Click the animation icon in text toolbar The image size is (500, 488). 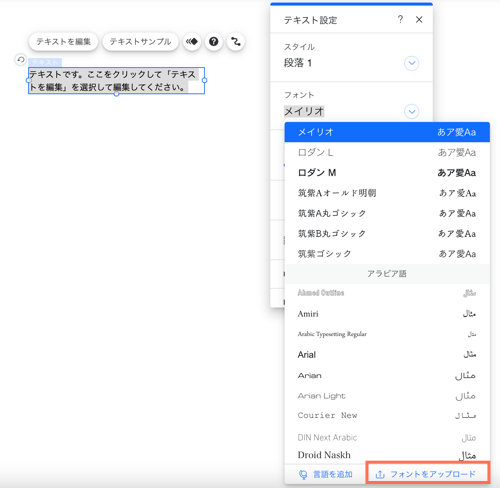(x=192, y=42)
